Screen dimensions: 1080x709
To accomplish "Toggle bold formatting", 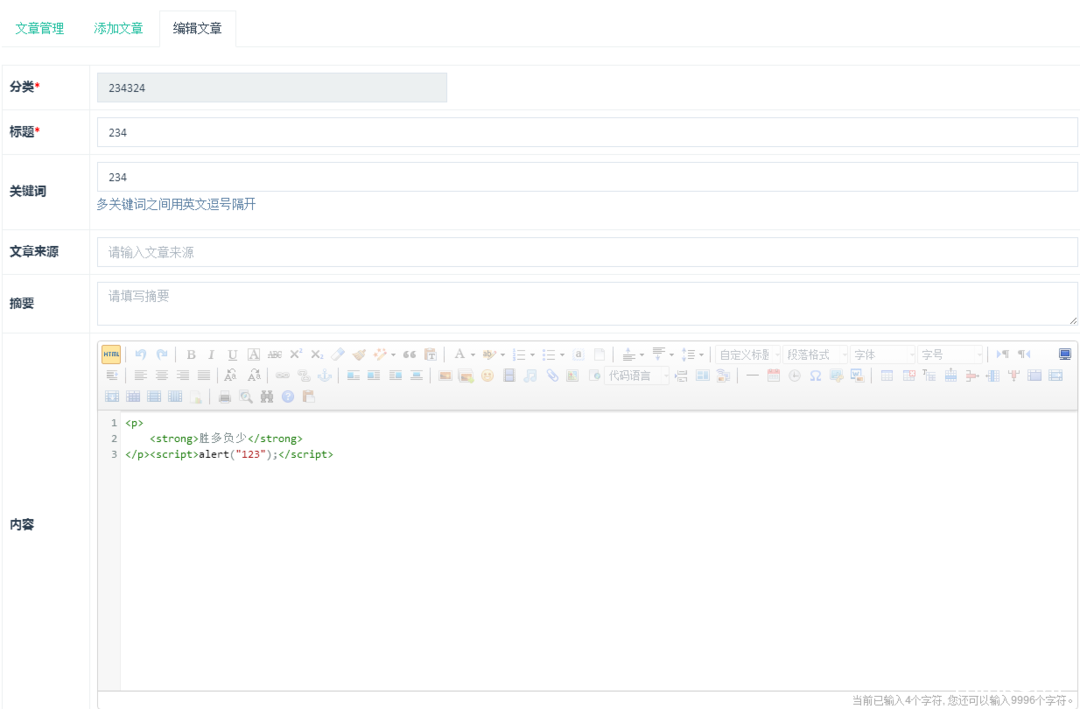I will [191, 354].
